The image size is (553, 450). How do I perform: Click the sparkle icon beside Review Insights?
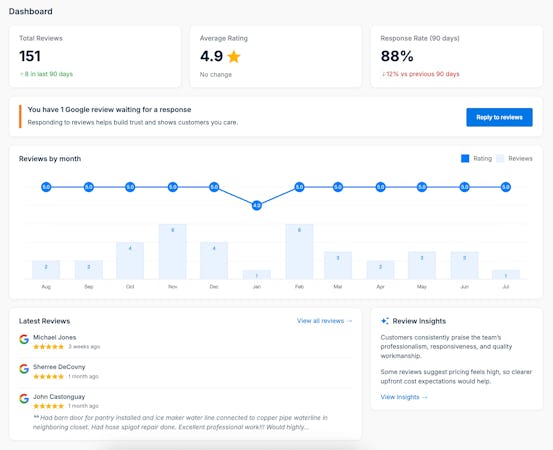pos(385,321)
